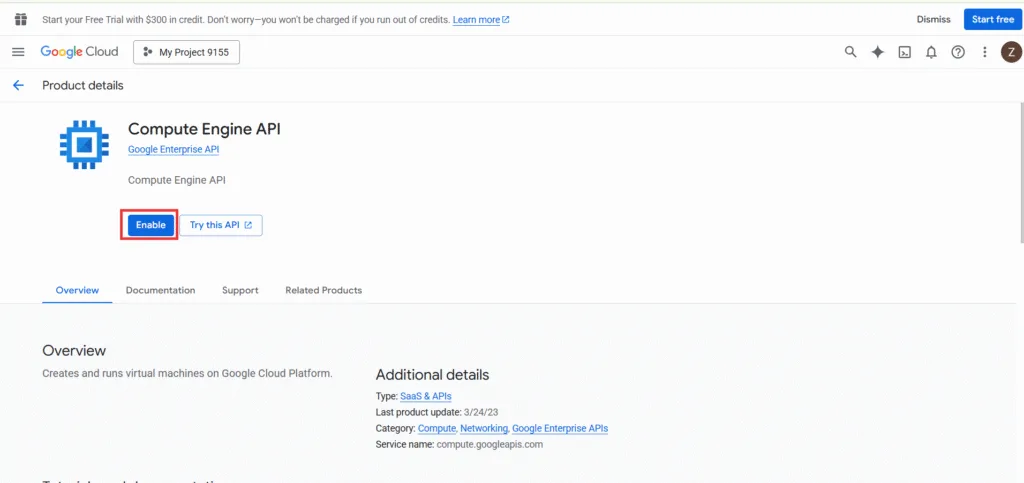Open the main navigation hamburger menu
Image resolution: width=1024 pixels, height=483 pixels.
click(18, 52)
